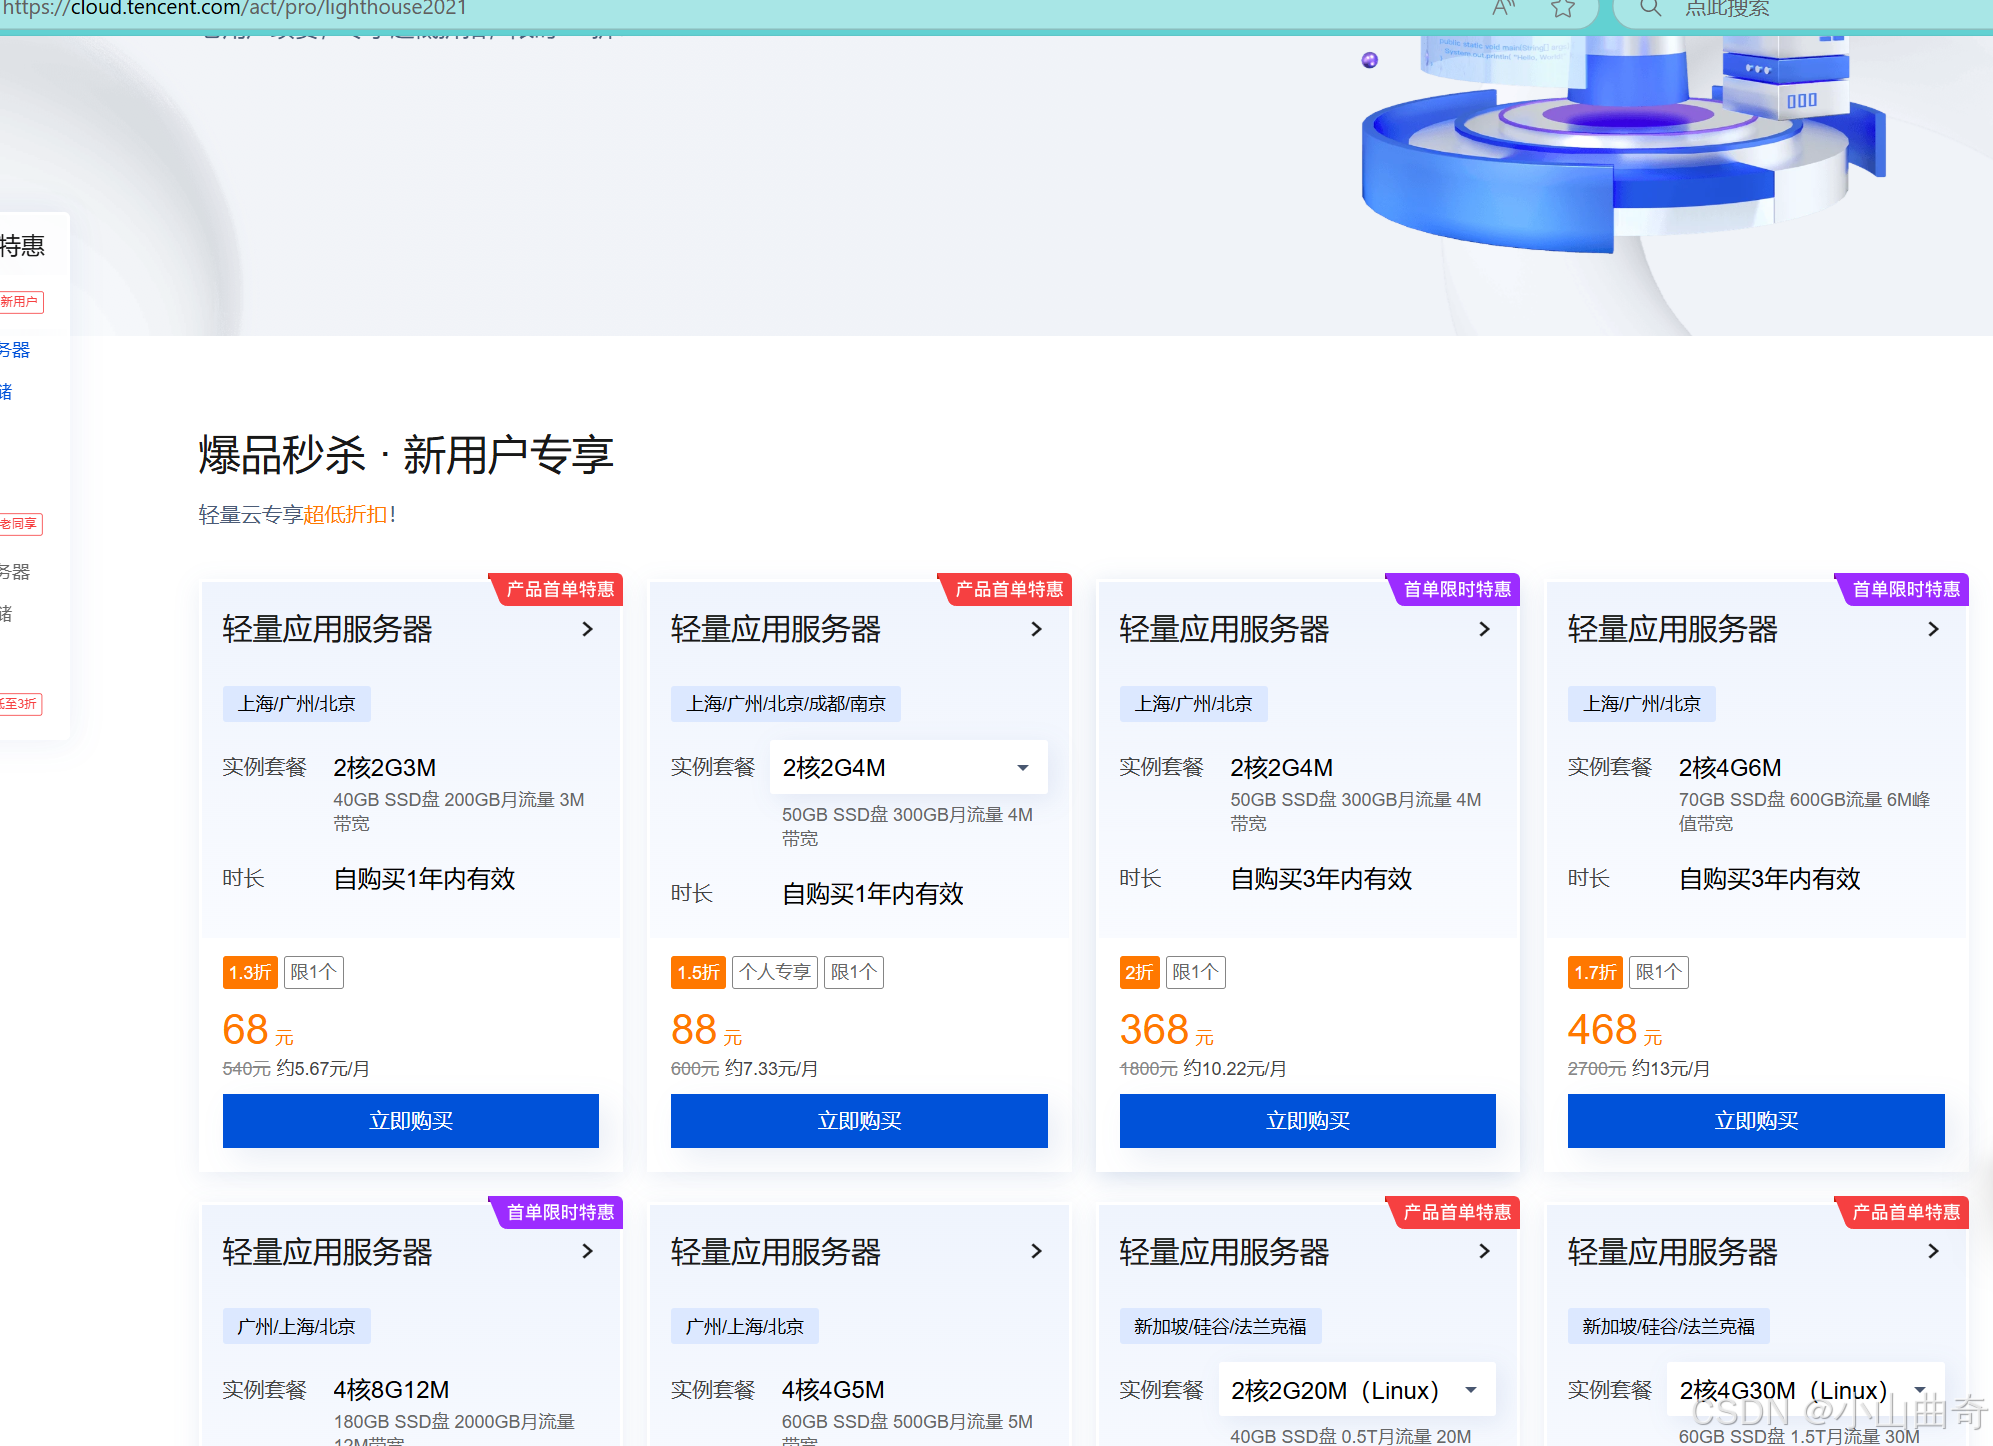Click 立即购买 on the 368元 three-year offer

[1307, 1121]
